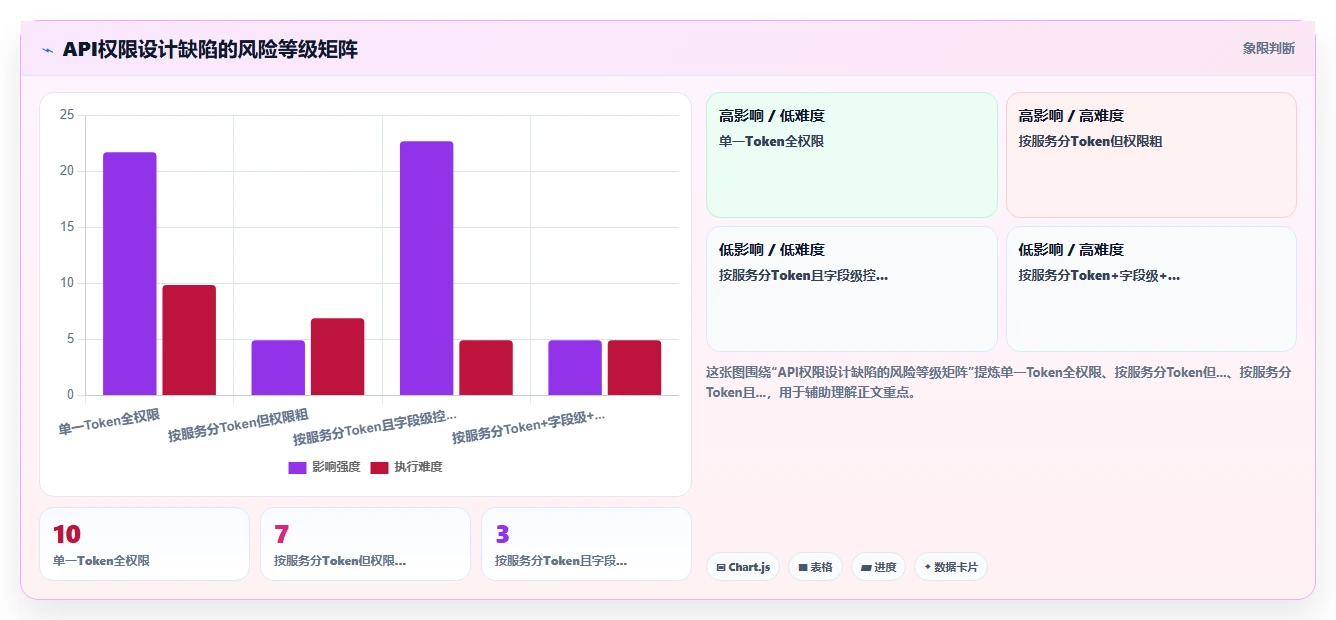Image resolution: width=1336 pixels, height=620 pixels.
Task: Click 单一Token全权限 text in the green quadrant
Action: 771,141
